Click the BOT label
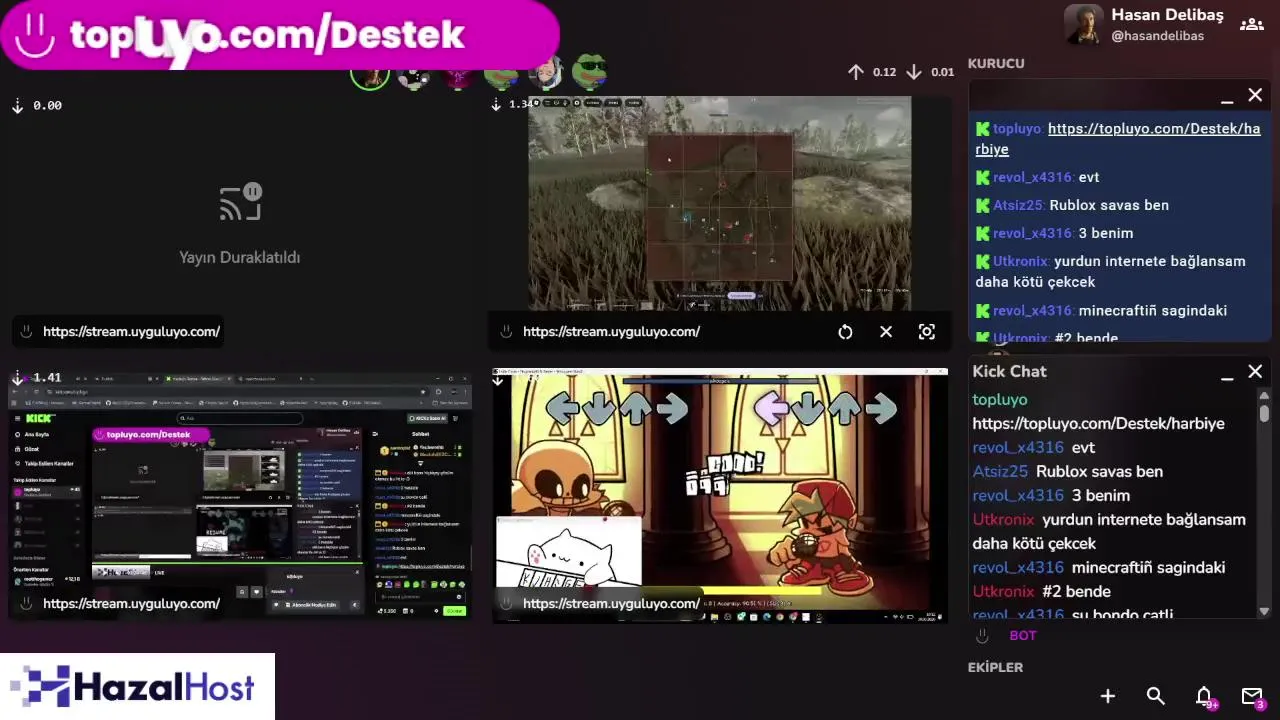 1023,635
